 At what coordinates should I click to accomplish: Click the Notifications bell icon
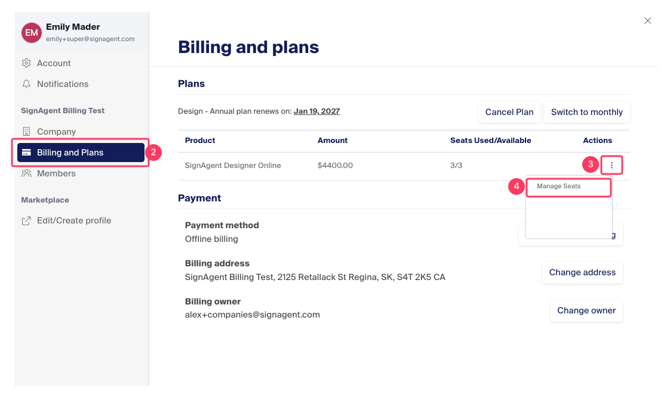tap(26, 84)
